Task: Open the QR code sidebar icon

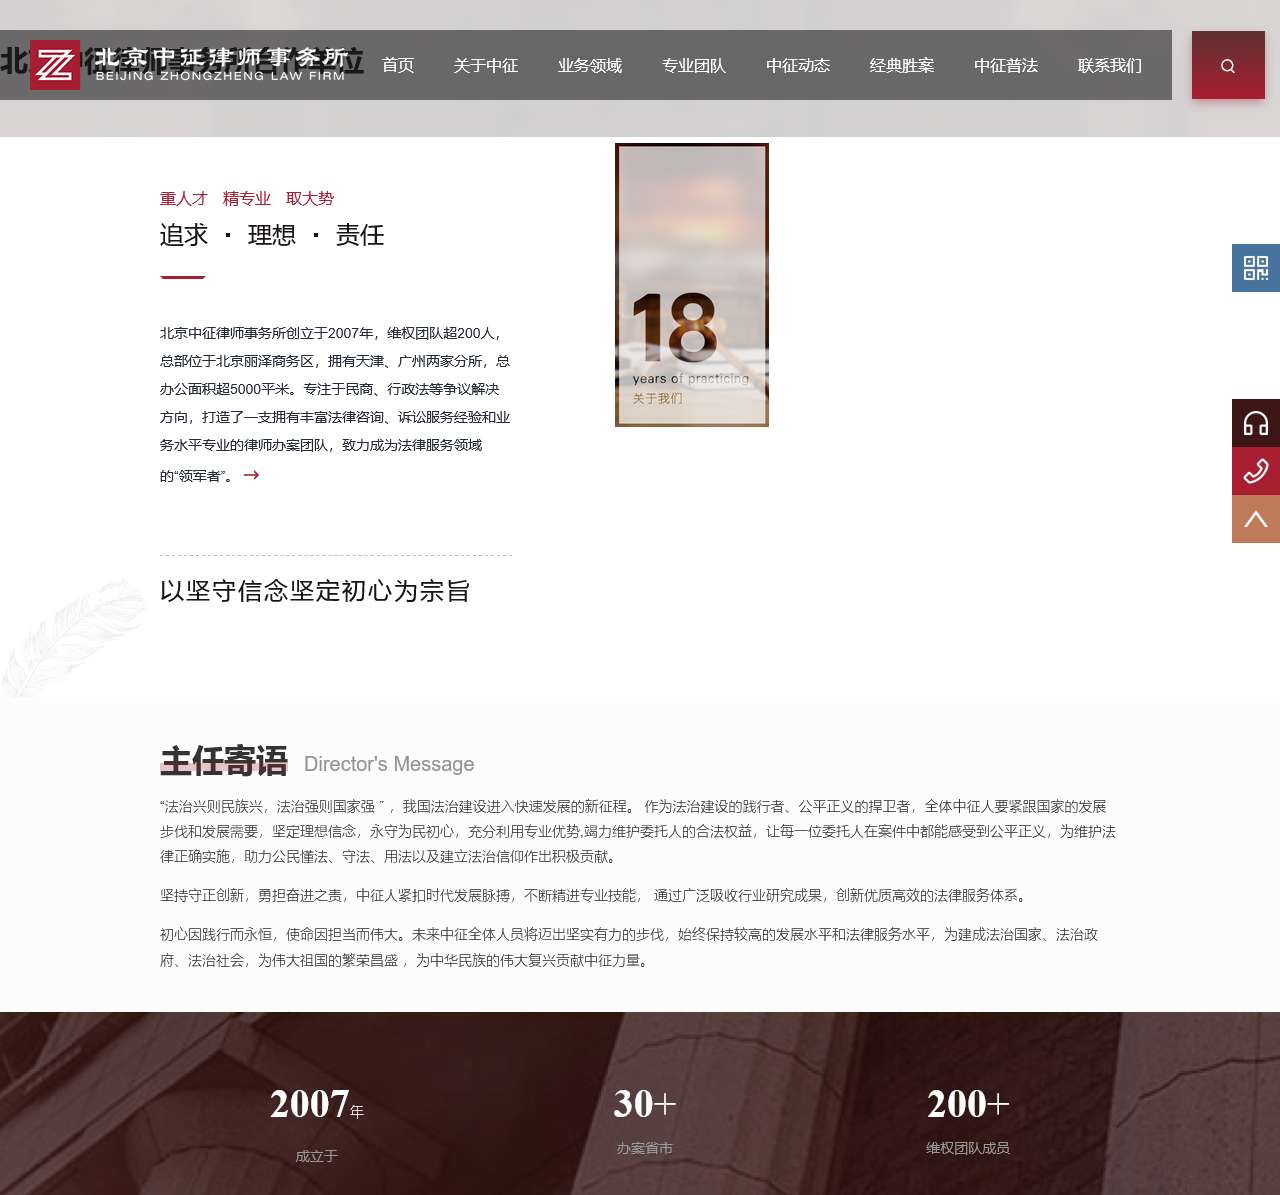Action: pos(1256,268)
